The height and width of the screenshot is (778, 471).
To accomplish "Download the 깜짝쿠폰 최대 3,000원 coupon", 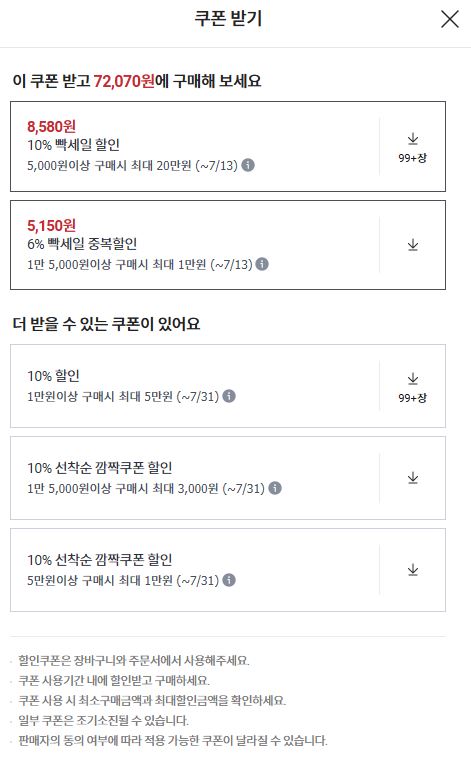I will click(x=412, y=478).
